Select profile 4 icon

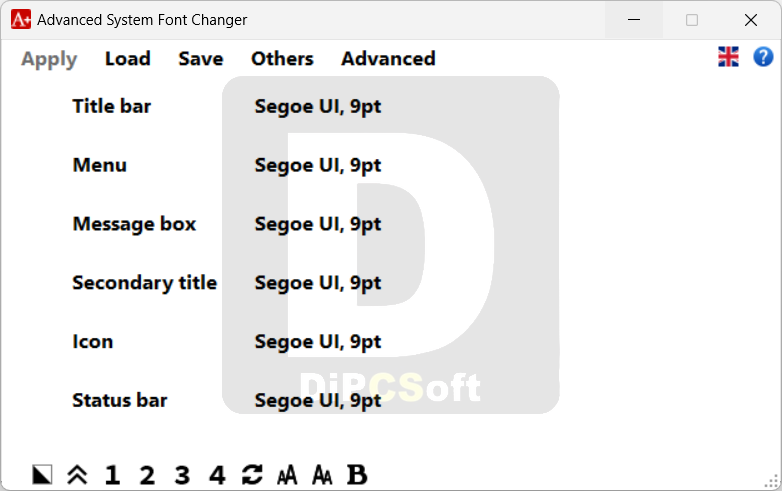click(x=217, y=475)
